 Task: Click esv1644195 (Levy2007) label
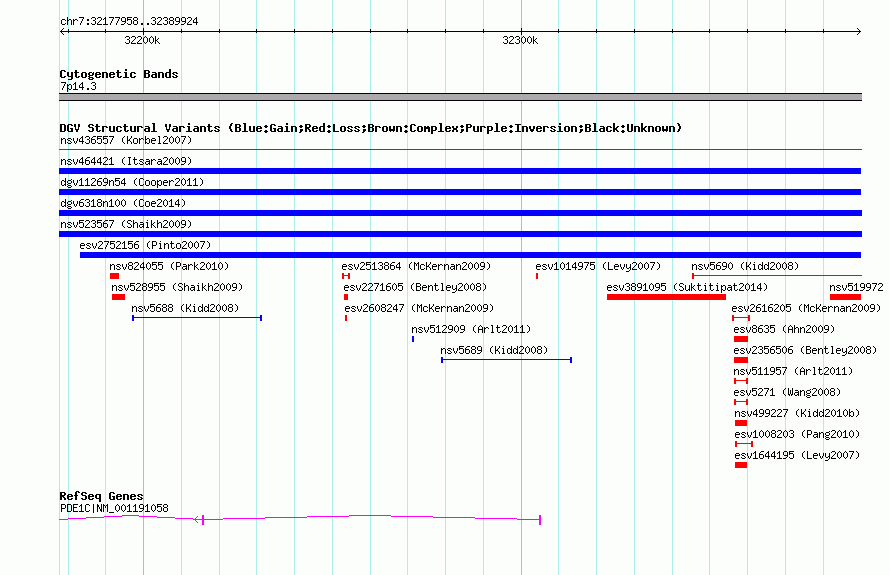click(797, 455)
